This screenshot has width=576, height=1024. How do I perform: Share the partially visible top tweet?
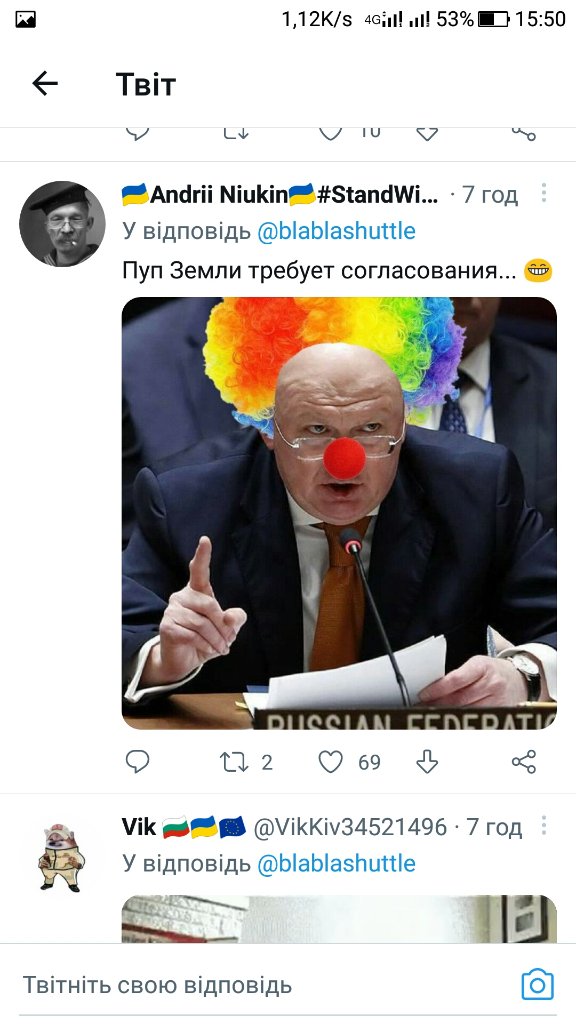pos(524,133)
